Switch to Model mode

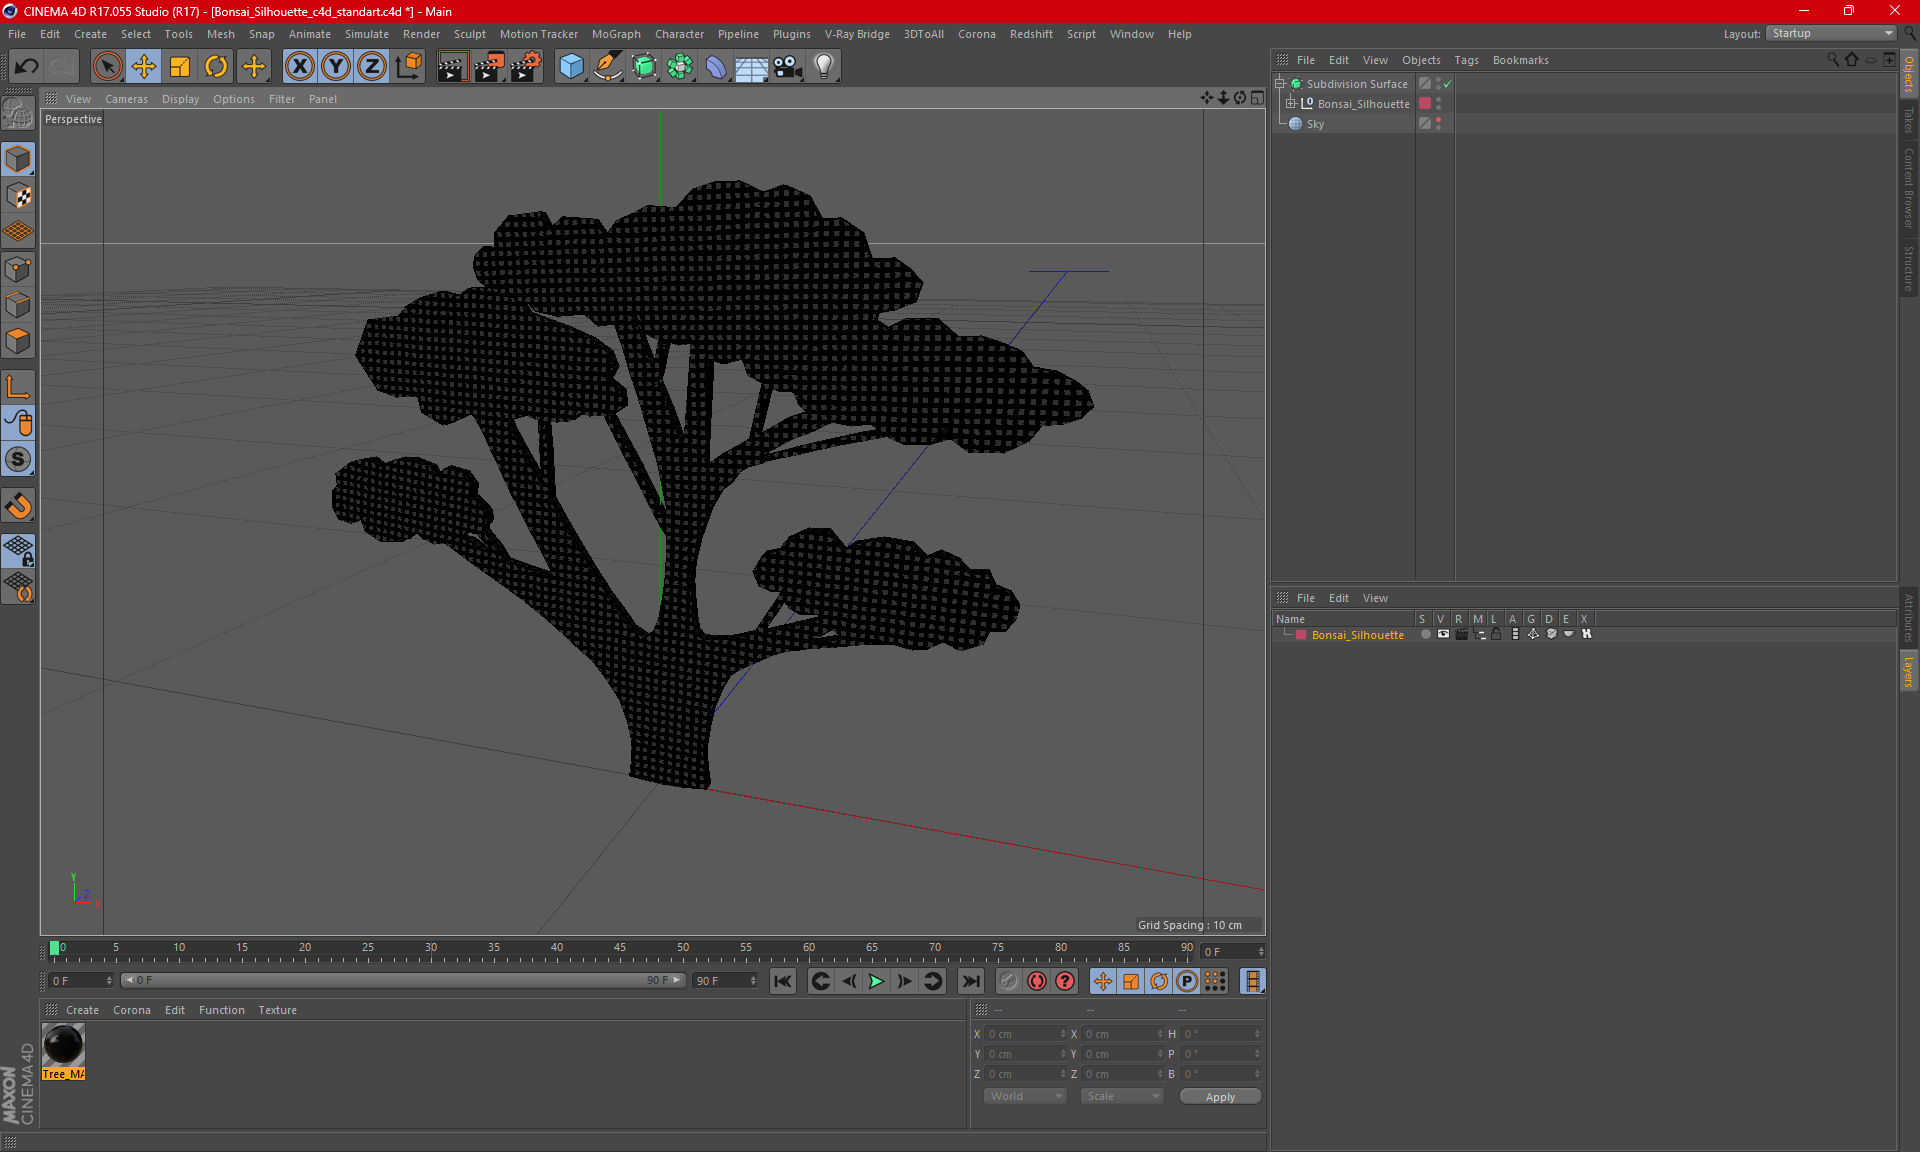[x=18, y=160]
